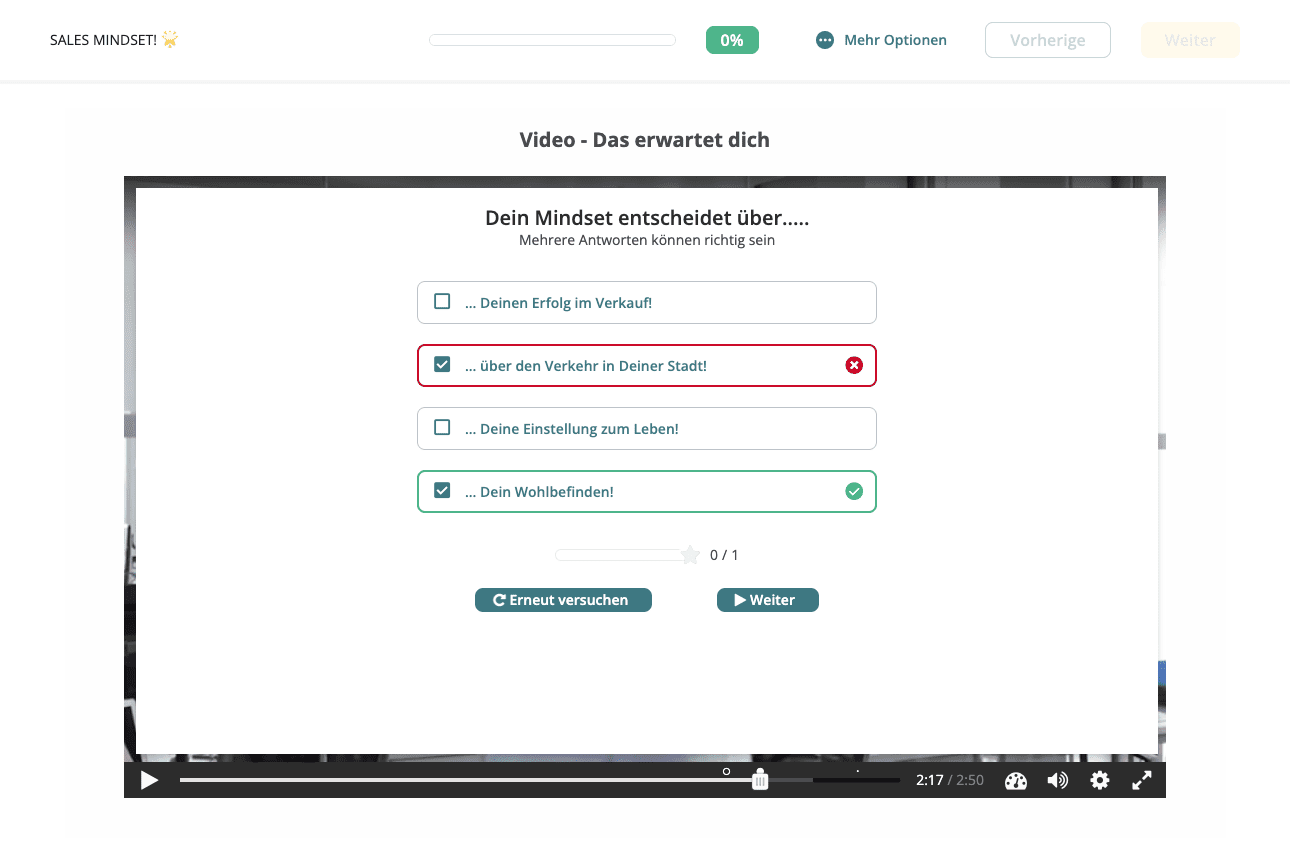Click the question Dein Mindset entscheidet über
1290x860 pixels.
(647, 218)
